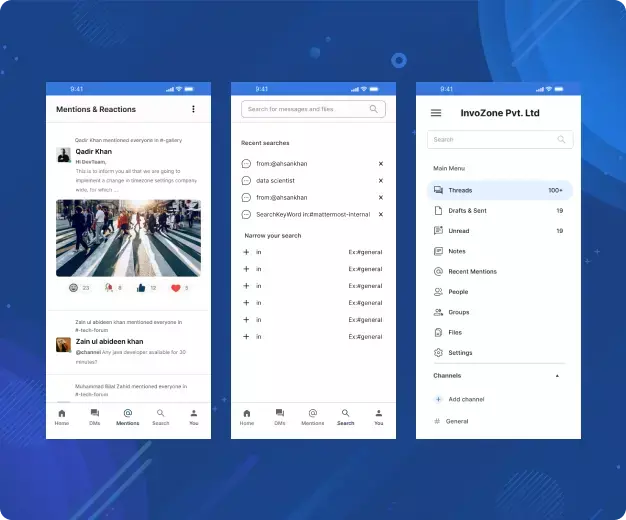Open Files from the Main Menu
The height and width of the screenshot is (520, 626).
[x=455, y=332]
